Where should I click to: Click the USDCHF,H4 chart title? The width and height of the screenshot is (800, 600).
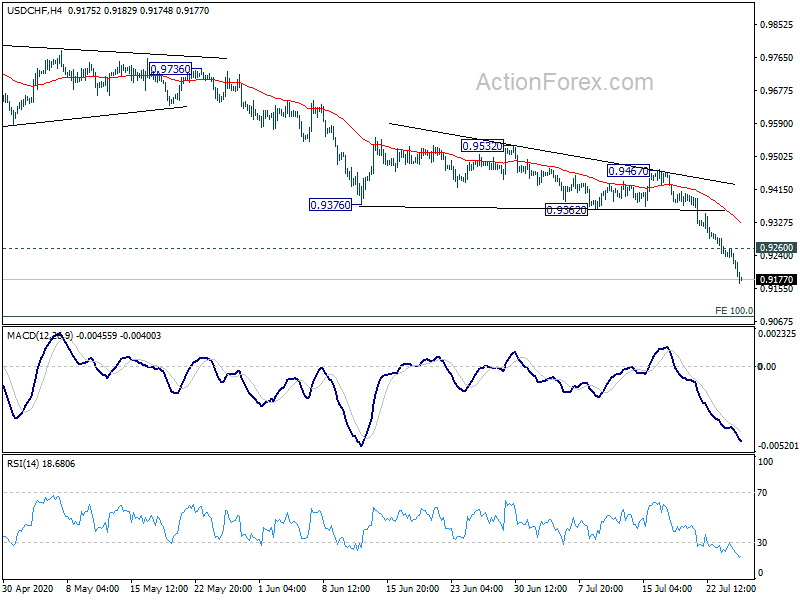click(x=34, y=11)
